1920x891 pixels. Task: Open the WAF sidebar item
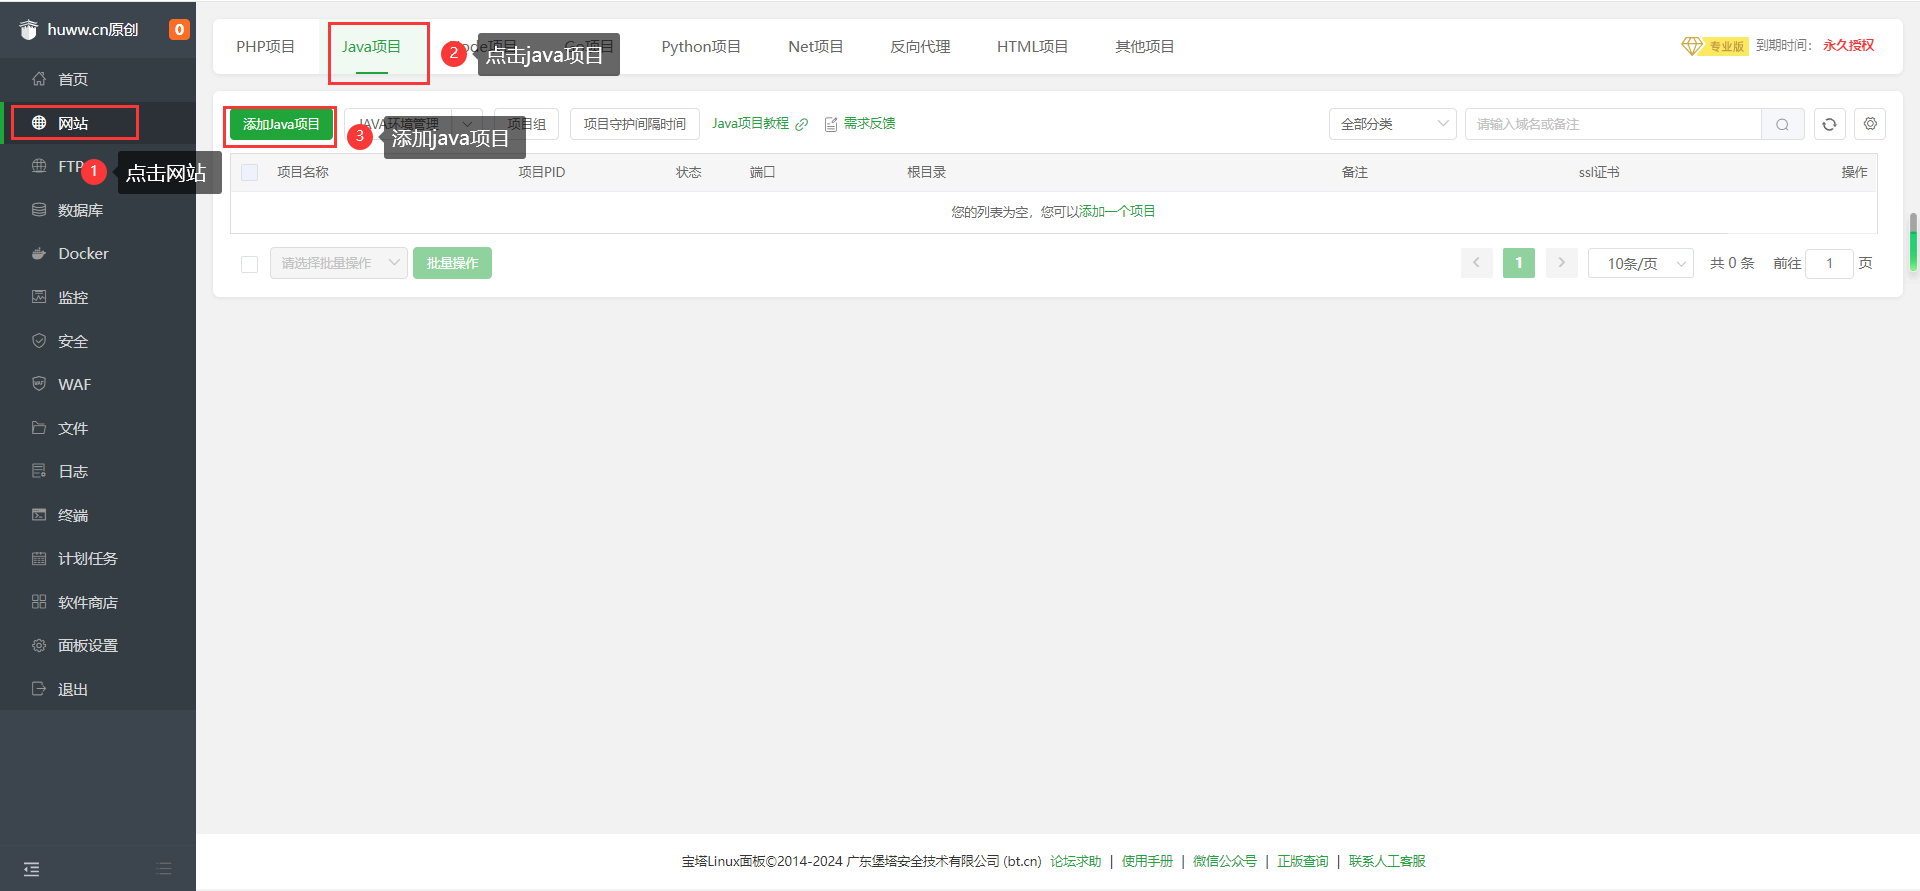[x=74, y=385]
